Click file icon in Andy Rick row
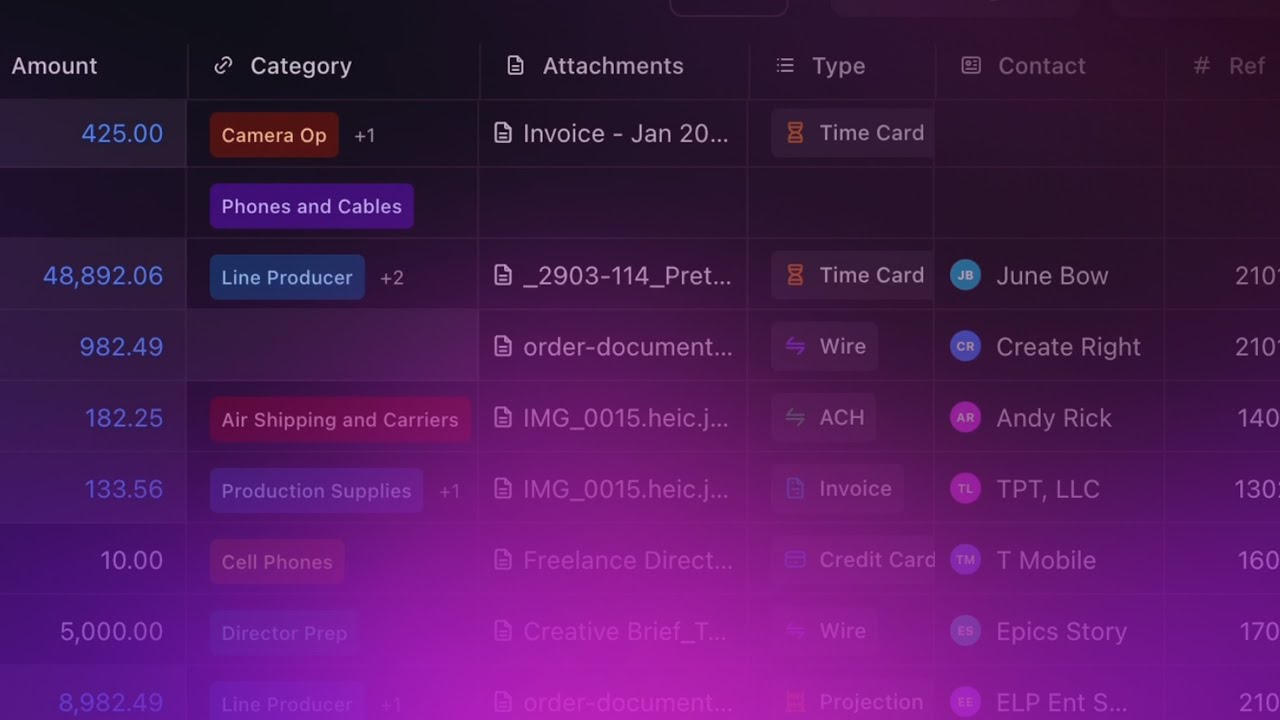 (503, 418)
